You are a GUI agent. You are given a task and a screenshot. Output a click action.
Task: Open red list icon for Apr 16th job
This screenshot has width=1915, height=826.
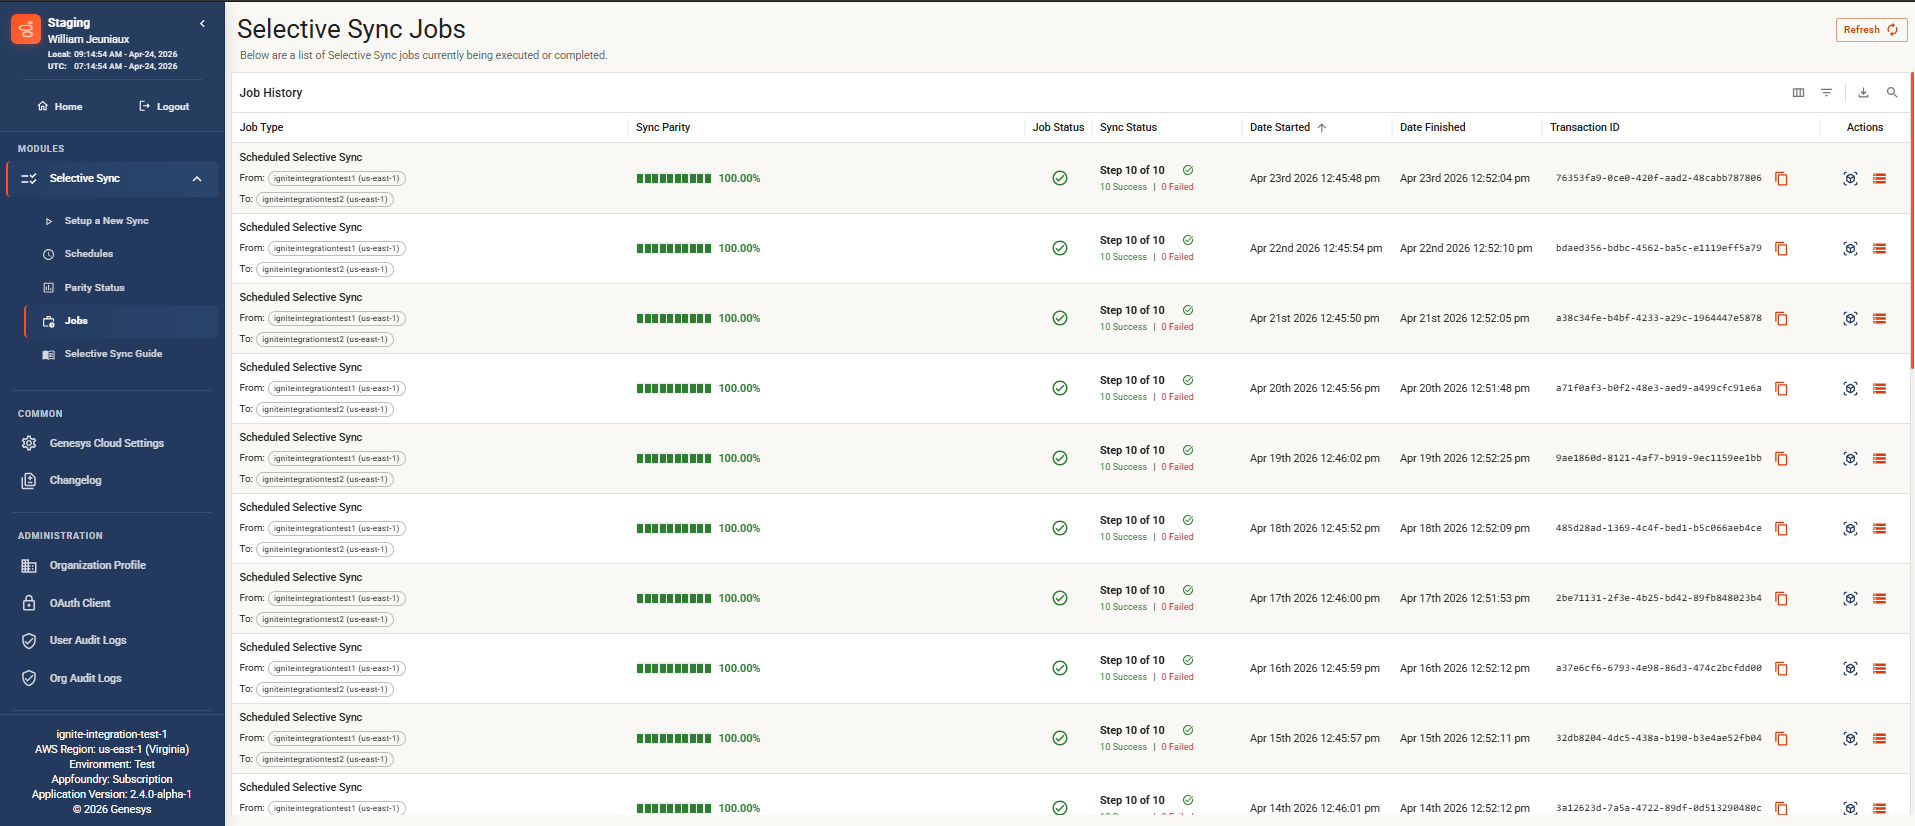pyautogui.click(x=1879, y=668)
